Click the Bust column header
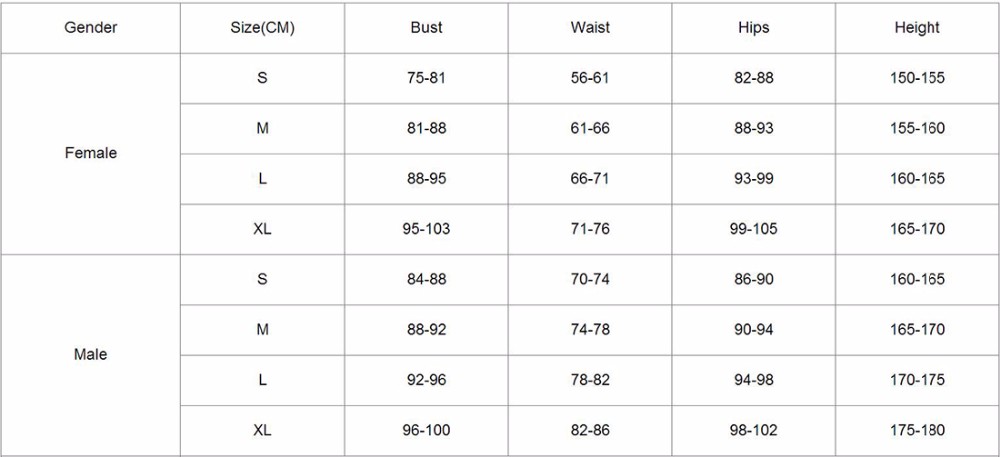This screenshot has width=1000, height=457. tap(427, 28)
